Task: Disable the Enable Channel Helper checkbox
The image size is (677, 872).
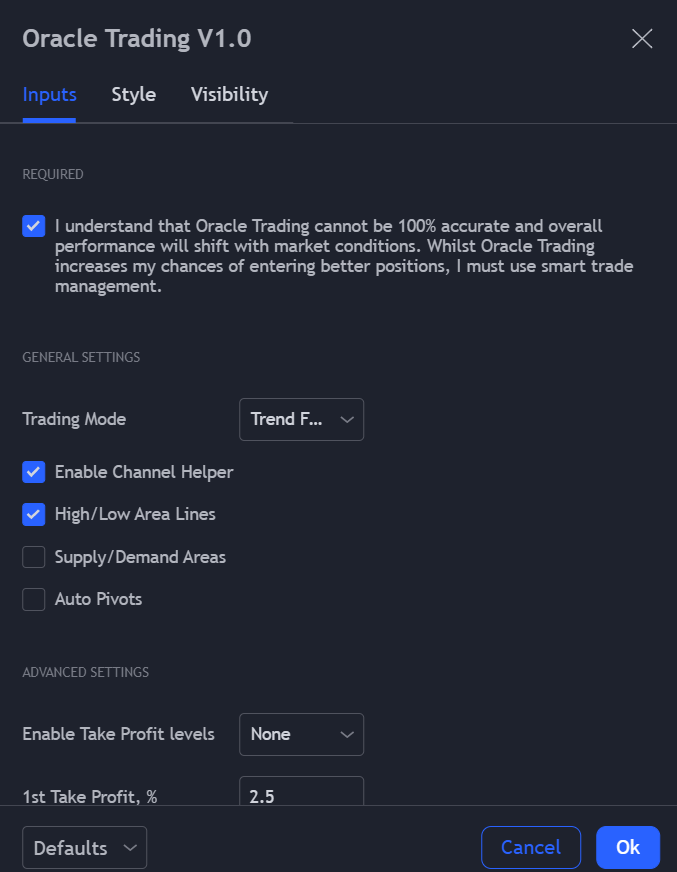Action: pyautogui.click(x=34, y=472)
